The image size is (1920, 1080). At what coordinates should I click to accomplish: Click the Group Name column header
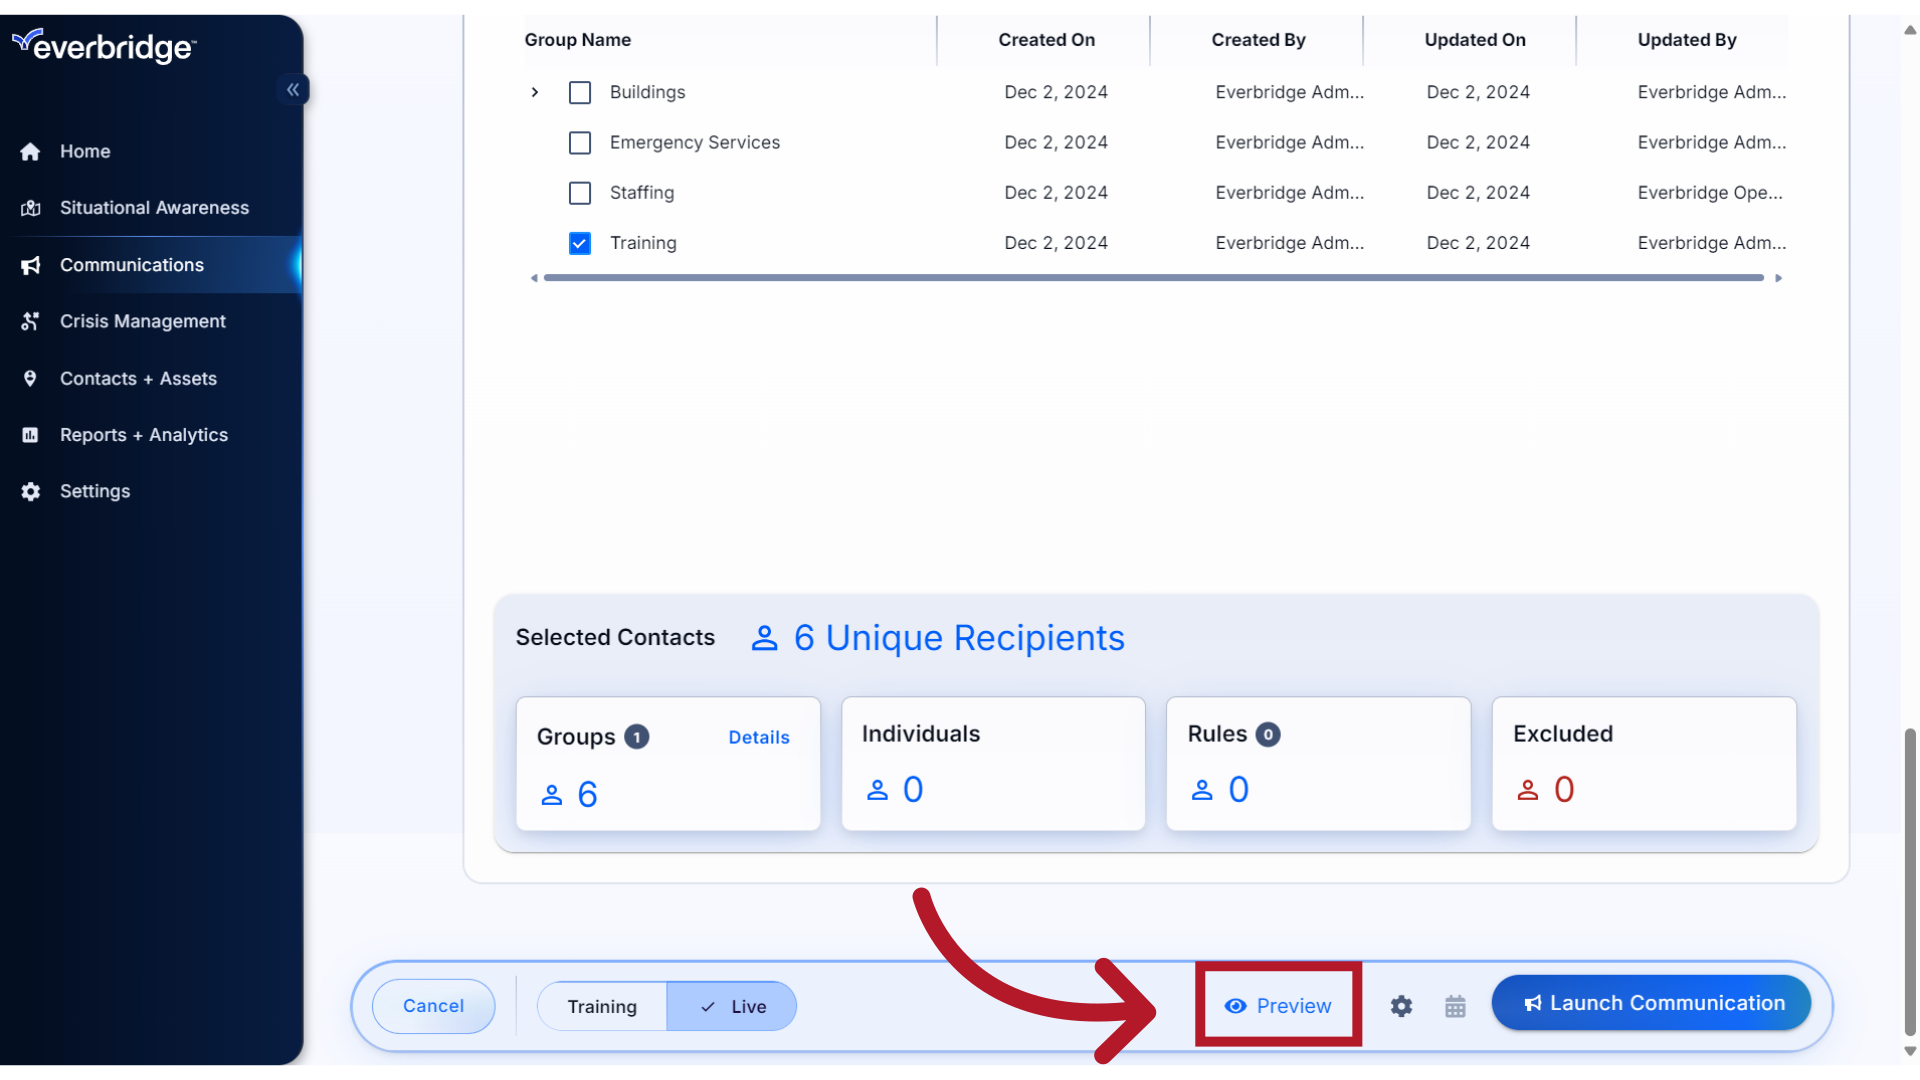pyautogui.click(x=578, y=40)
